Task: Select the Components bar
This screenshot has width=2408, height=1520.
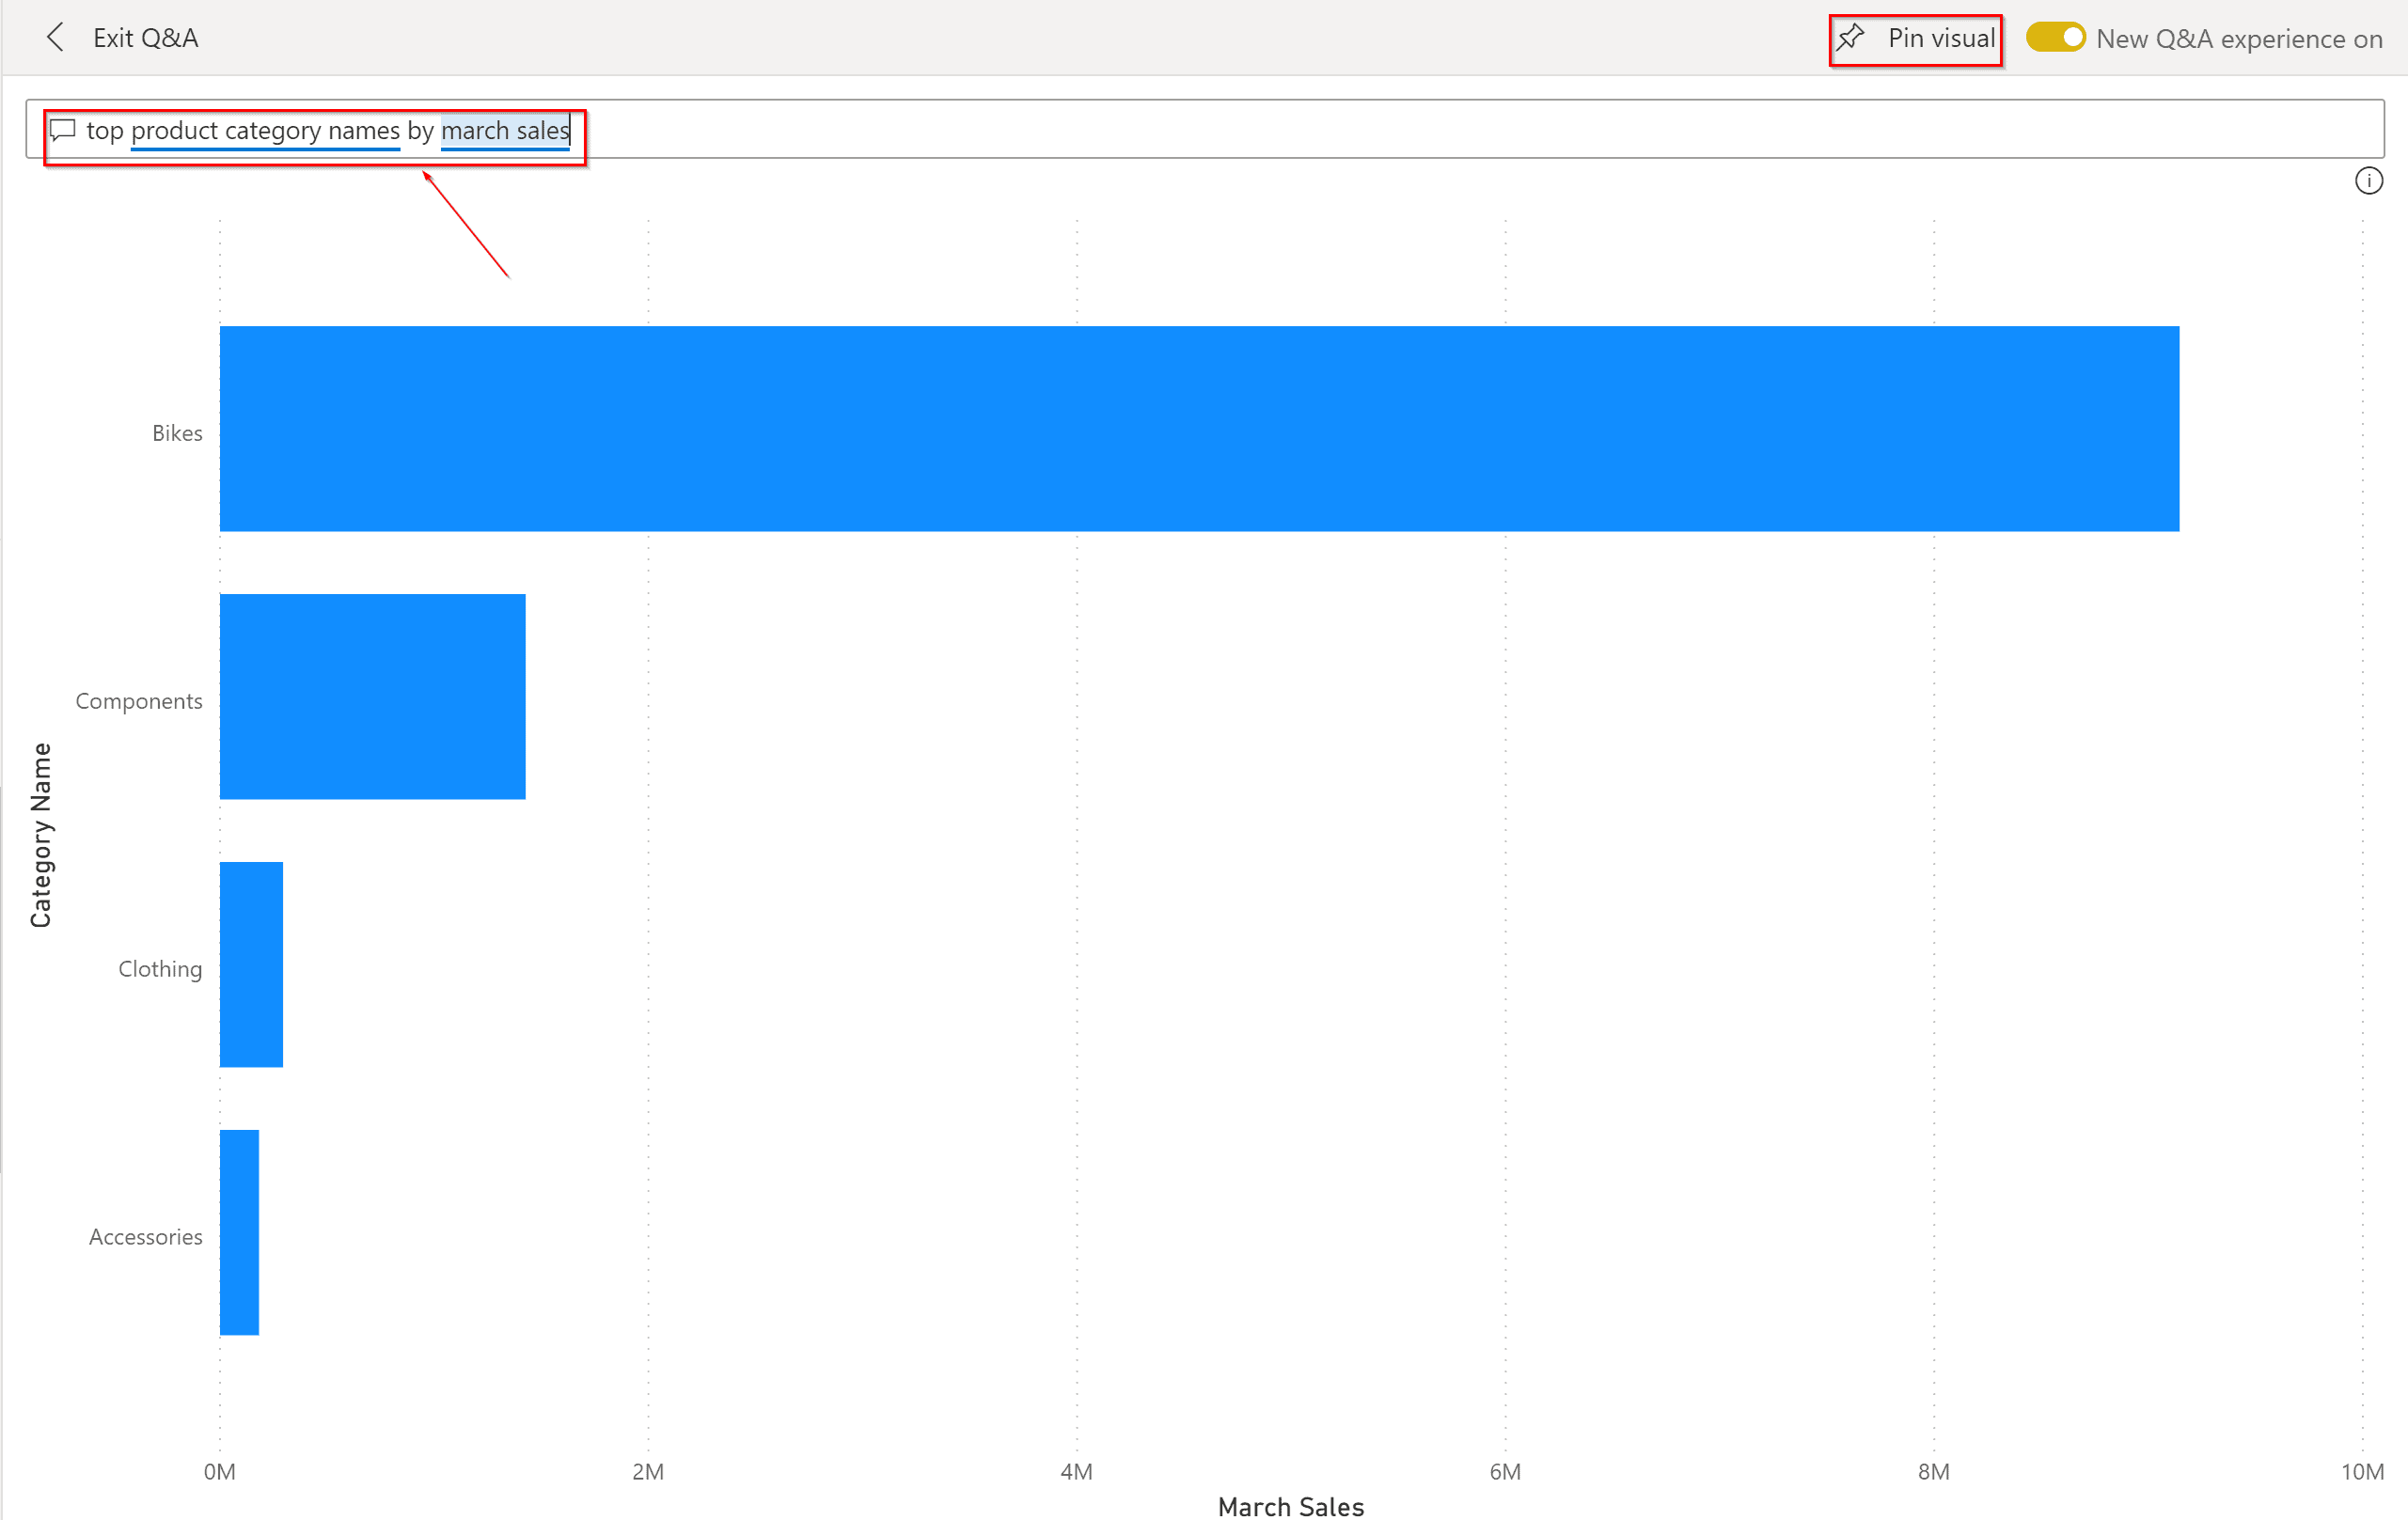Action: click(372, 697)
